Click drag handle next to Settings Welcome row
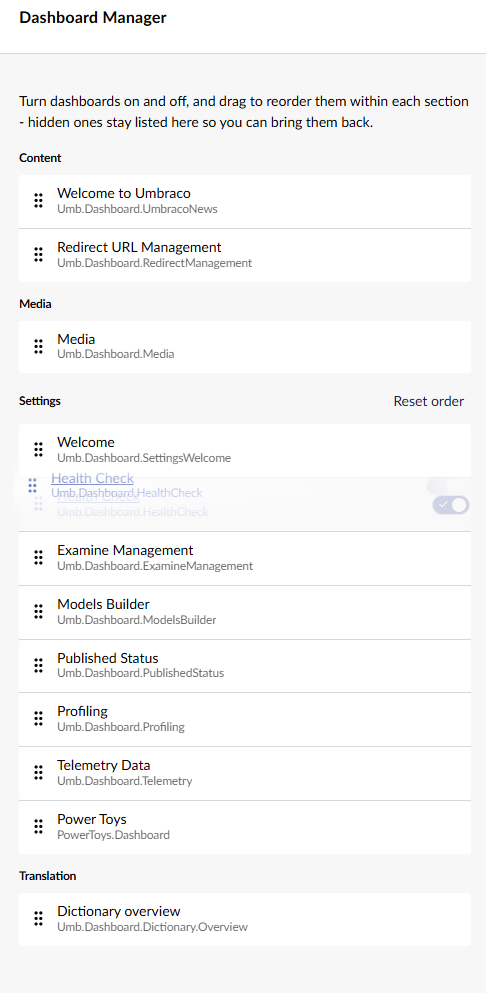The image size is (486, 993). [38, 450]
